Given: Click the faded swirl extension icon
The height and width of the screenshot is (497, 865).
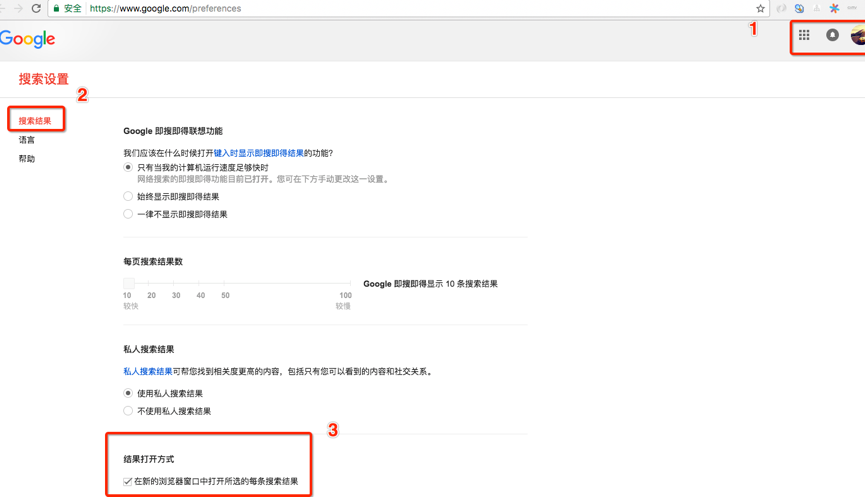Looking at the screenshot, I should (x=781, y=8).
